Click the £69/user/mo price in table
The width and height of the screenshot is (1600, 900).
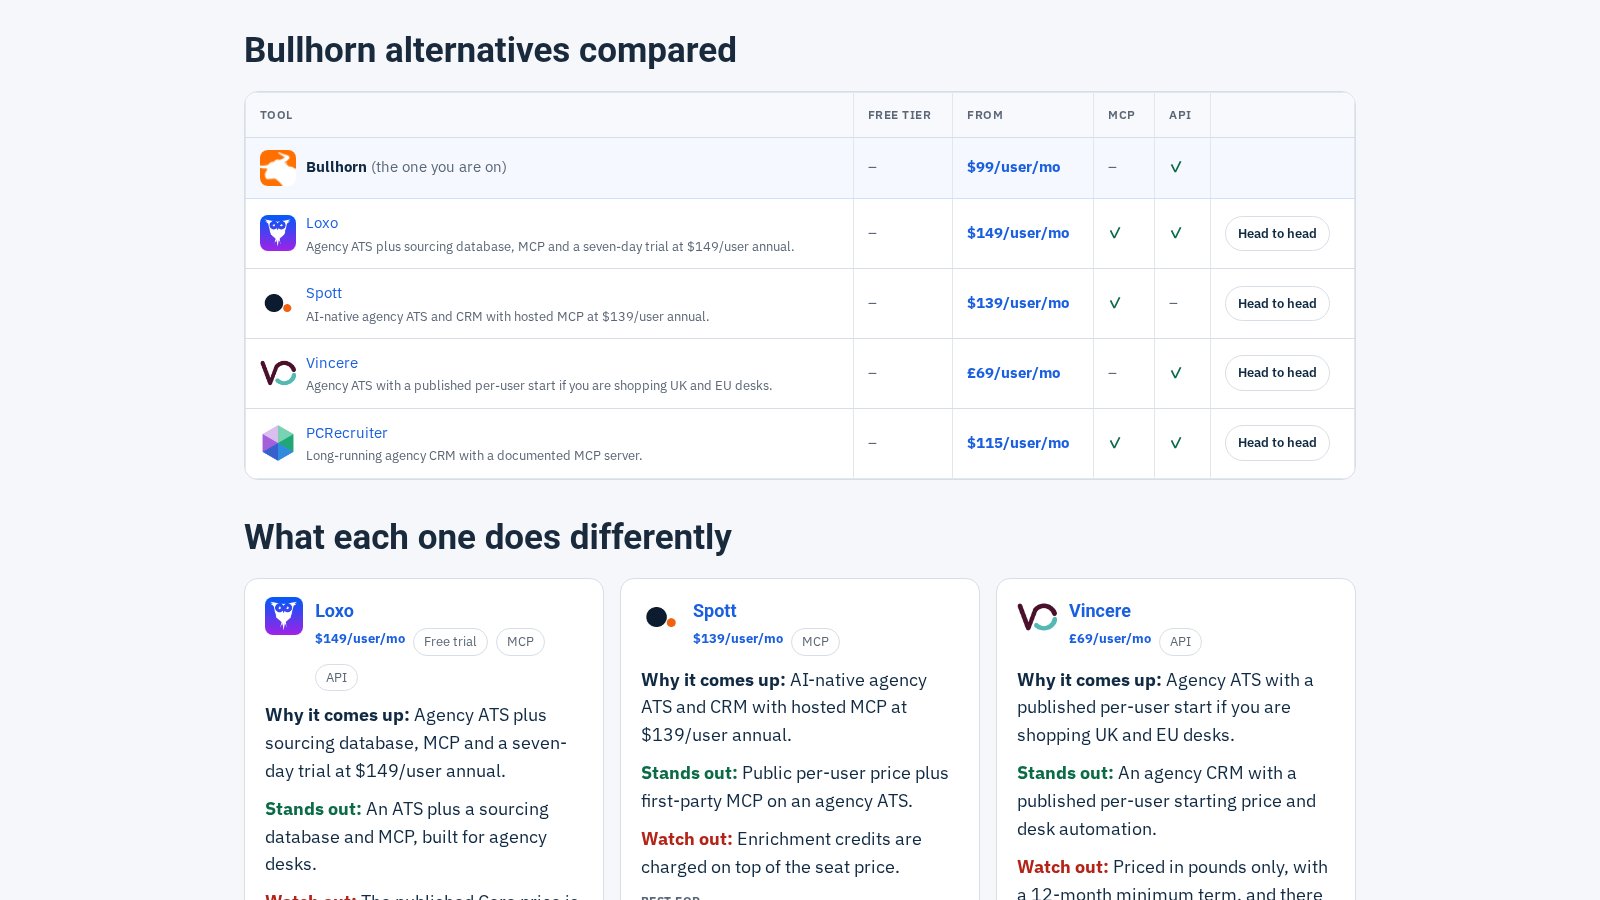click(1013, 373)
